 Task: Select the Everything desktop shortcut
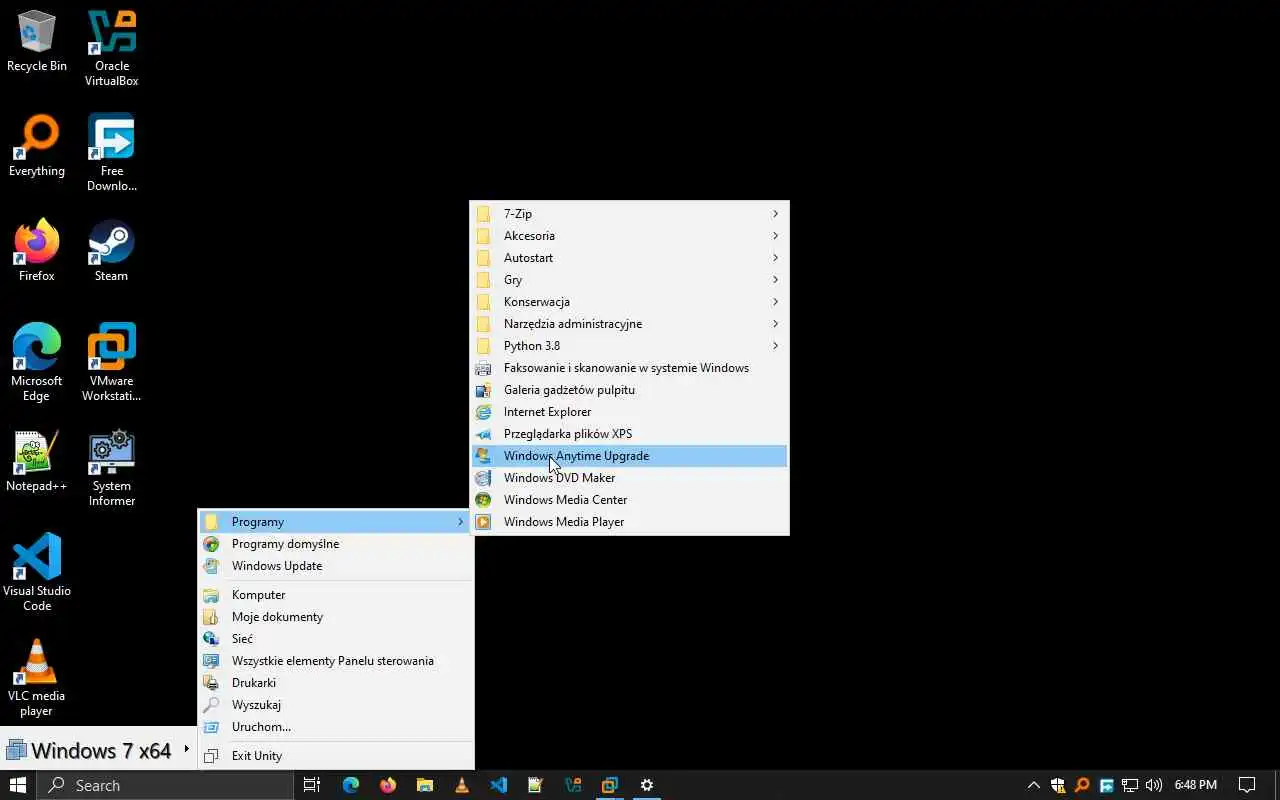tap(37, 147)
